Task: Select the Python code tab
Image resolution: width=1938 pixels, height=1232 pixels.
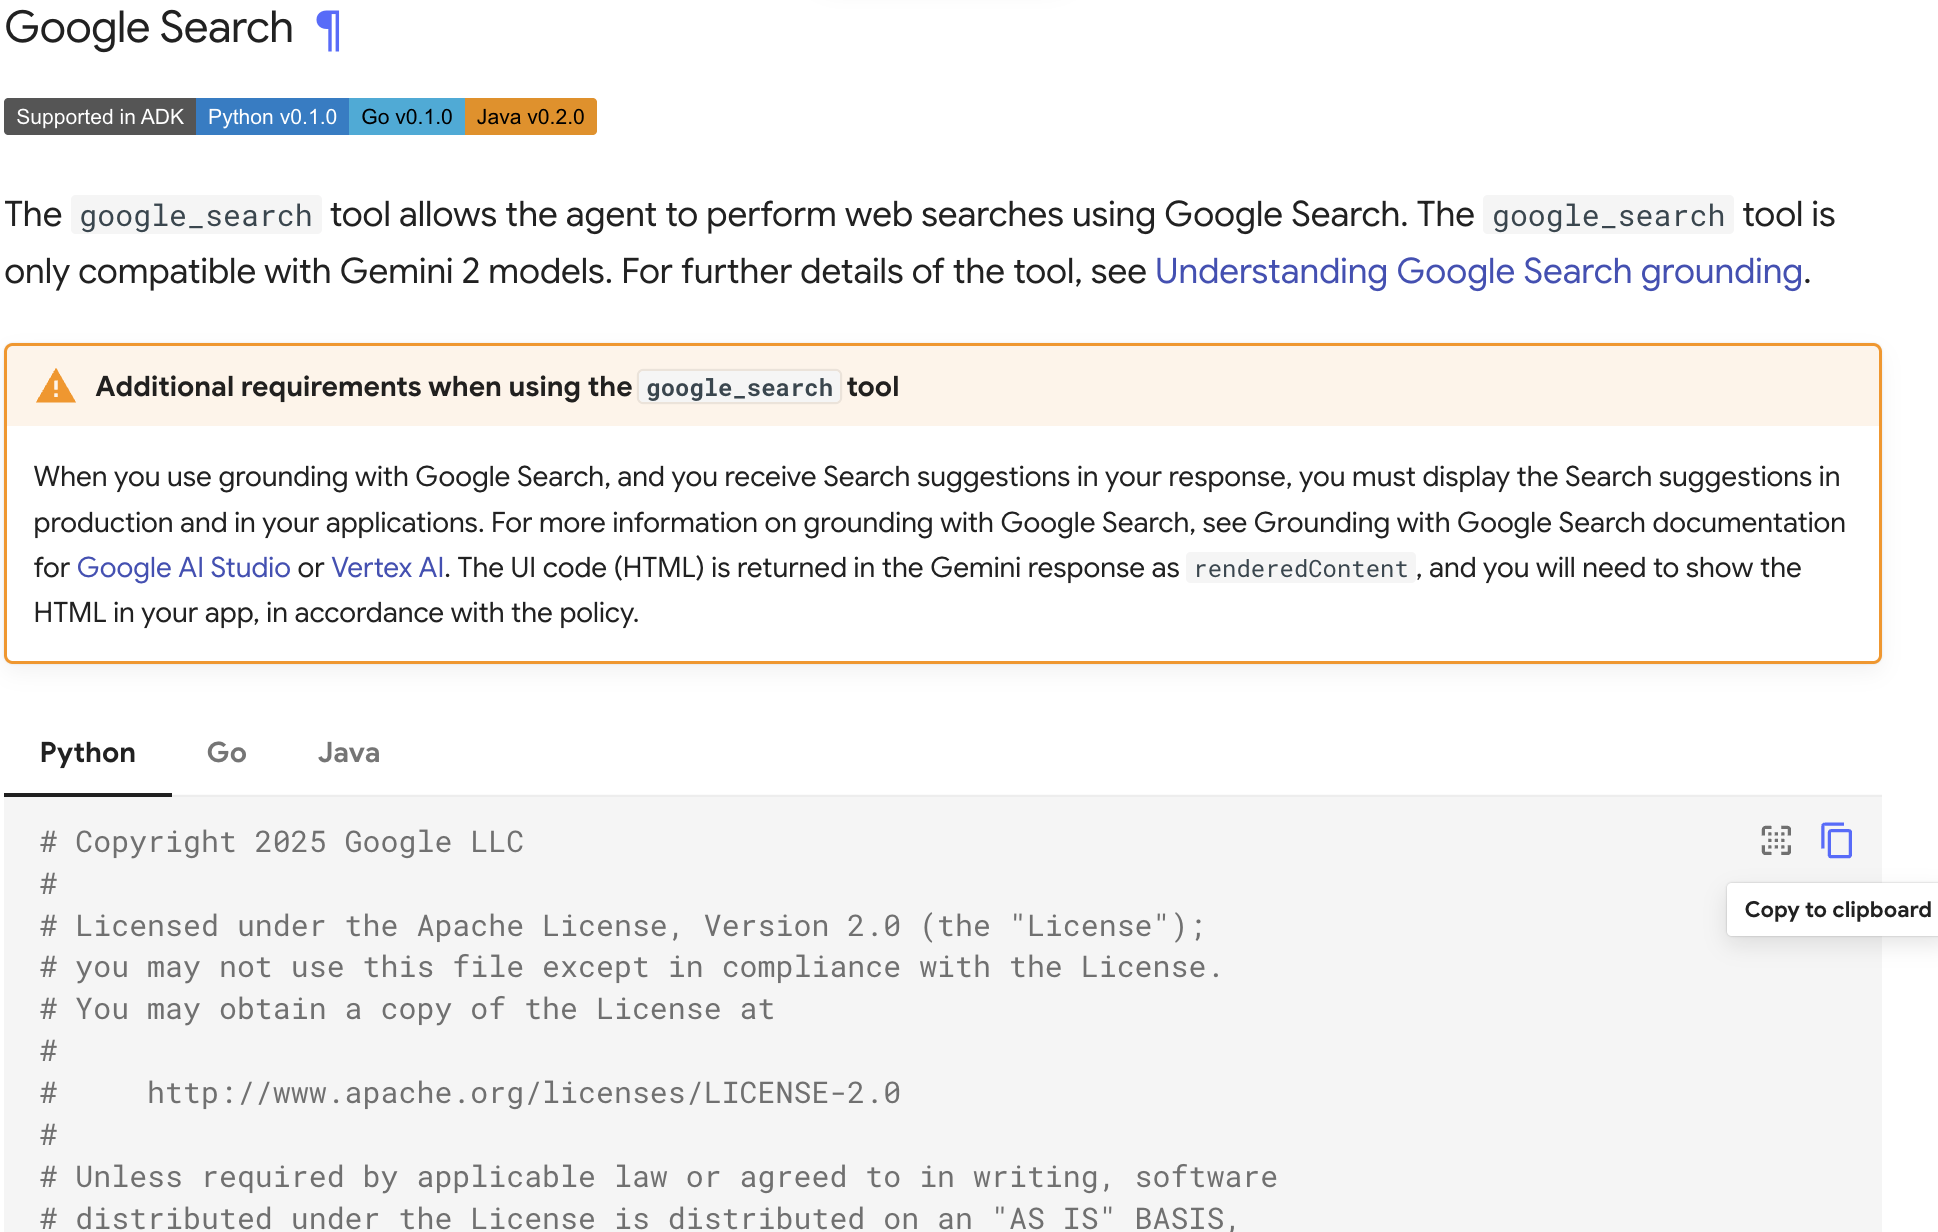Action: pyautogui.click(x=88, y=753)
